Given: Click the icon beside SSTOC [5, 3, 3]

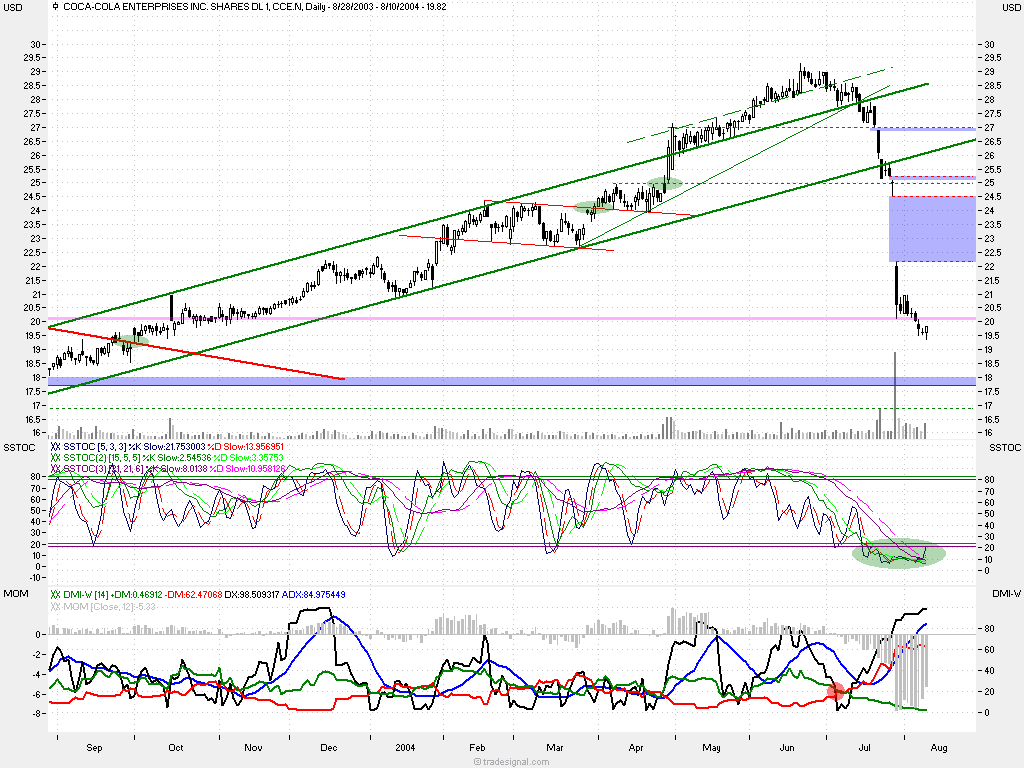Looking at the screenshot, I should tap(56, 447).
